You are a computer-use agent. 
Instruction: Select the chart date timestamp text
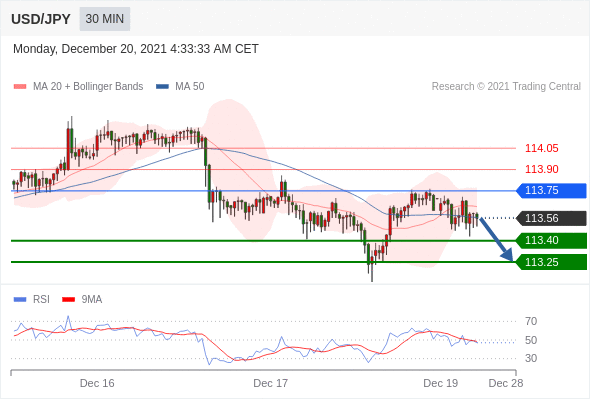click(x=136, y=49)
